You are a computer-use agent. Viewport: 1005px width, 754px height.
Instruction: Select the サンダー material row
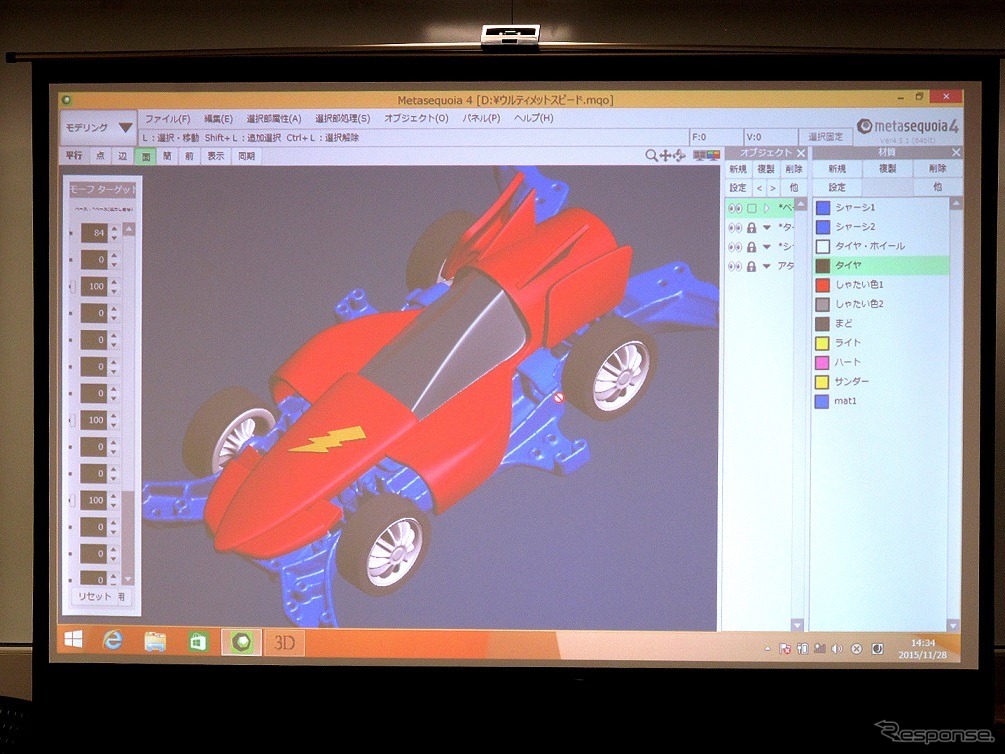881,381
